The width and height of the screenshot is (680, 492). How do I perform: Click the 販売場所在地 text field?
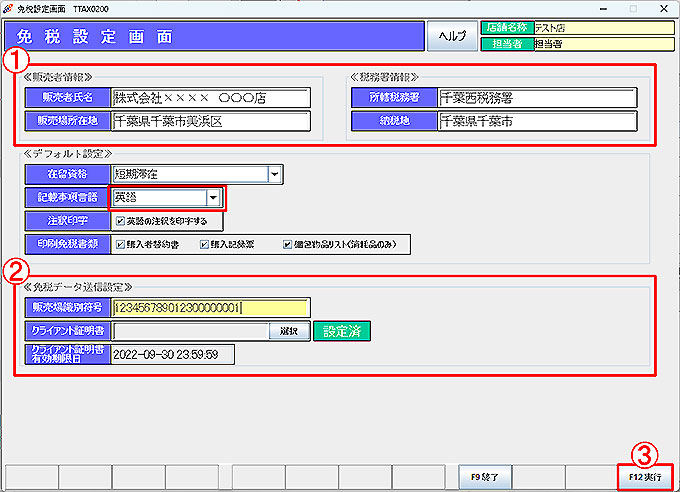[x=211, y=121]
